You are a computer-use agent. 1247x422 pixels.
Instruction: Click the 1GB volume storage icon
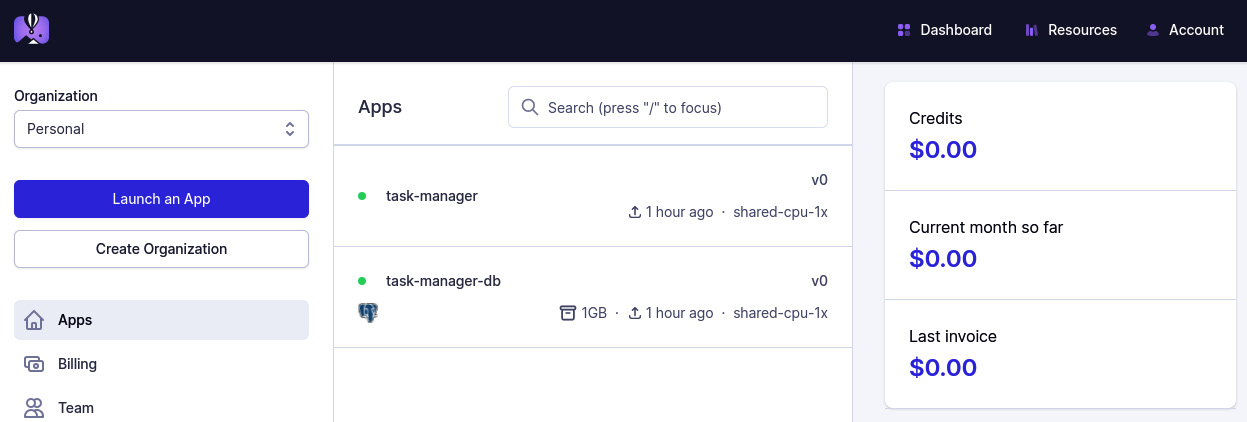568,313
